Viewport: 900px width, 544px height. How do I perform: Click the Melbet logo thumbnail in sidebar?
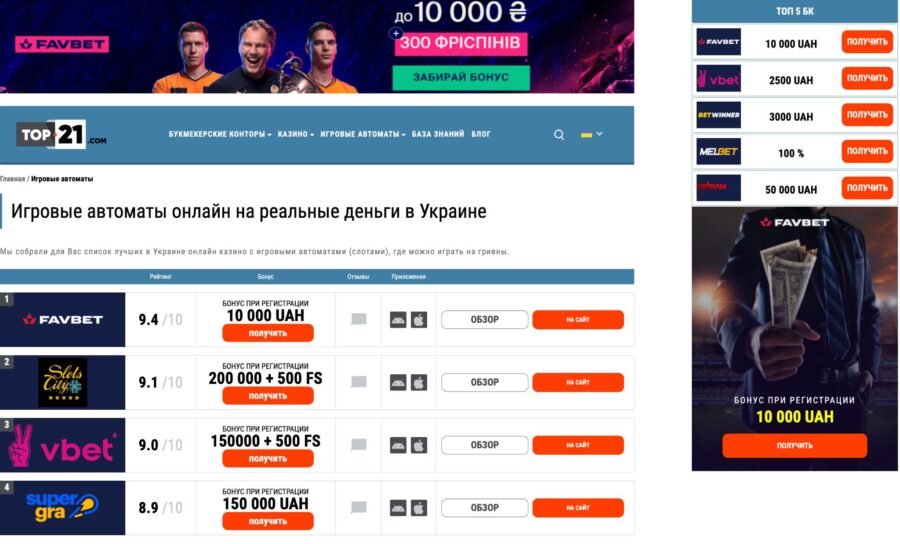[x=719, y=151]
